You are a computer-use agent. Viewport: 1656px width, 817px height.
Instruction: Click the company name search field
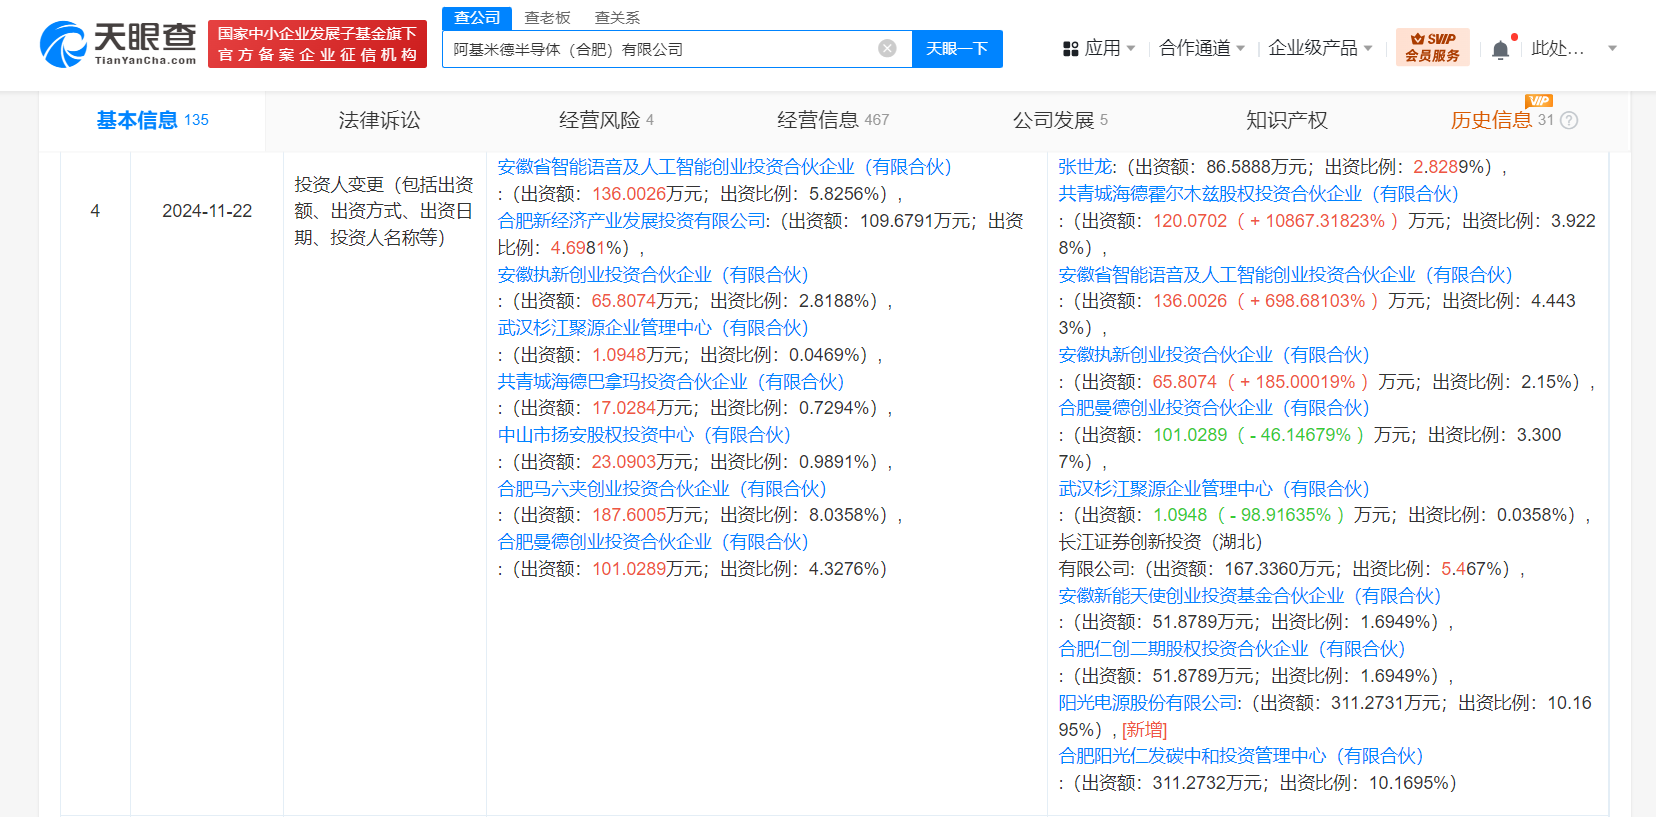pyautogui.click(x=660, y=49)
